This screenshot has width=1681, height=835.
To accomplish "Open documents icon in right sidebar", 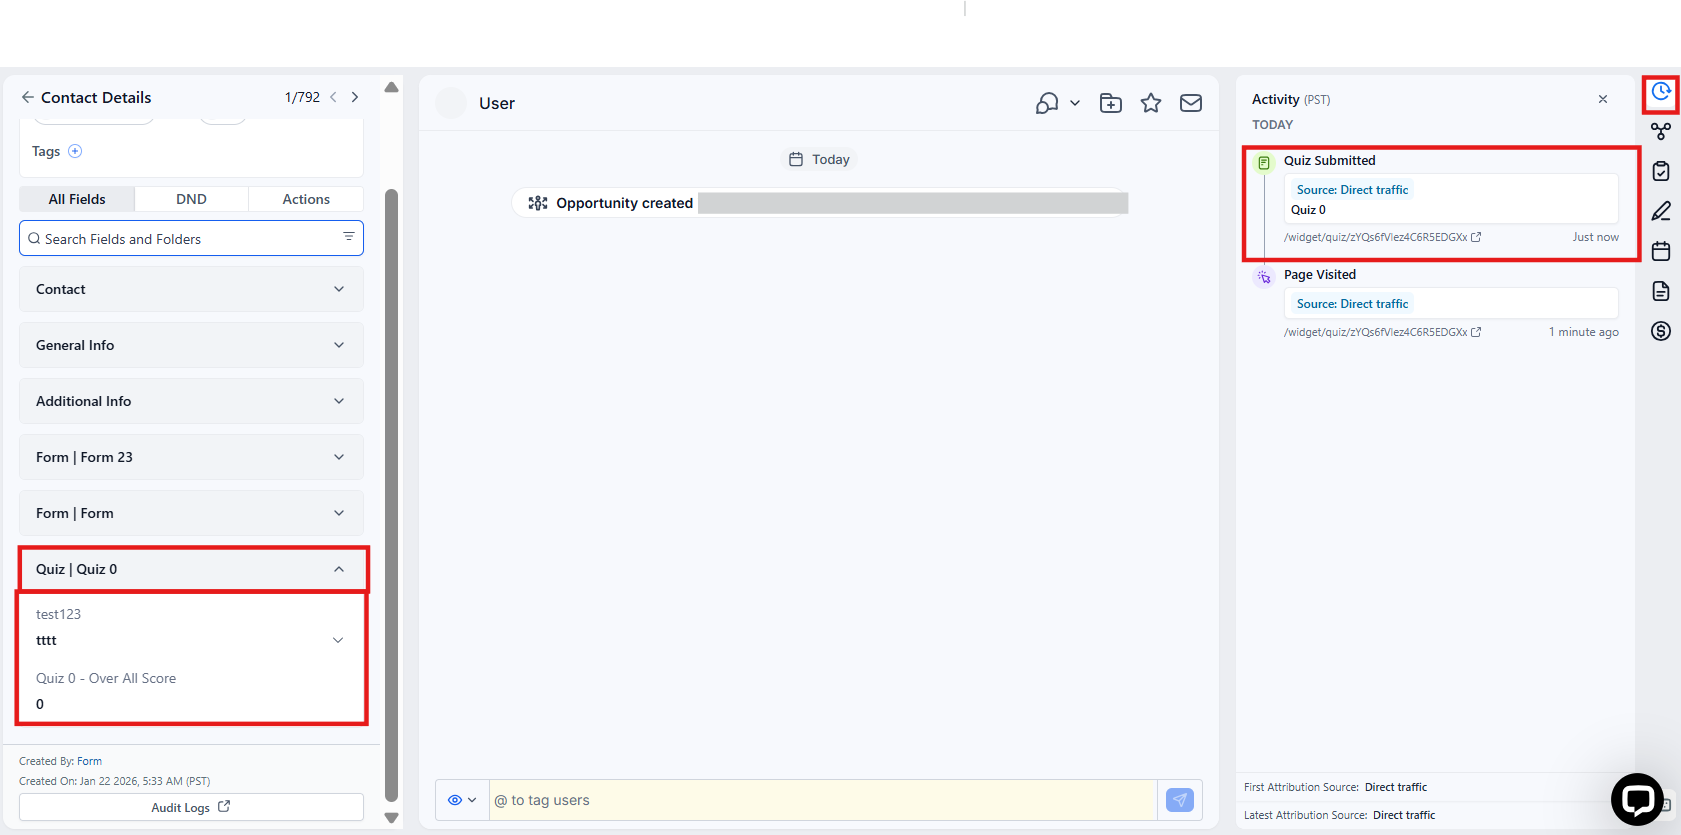I will (x=1661, y=291).
